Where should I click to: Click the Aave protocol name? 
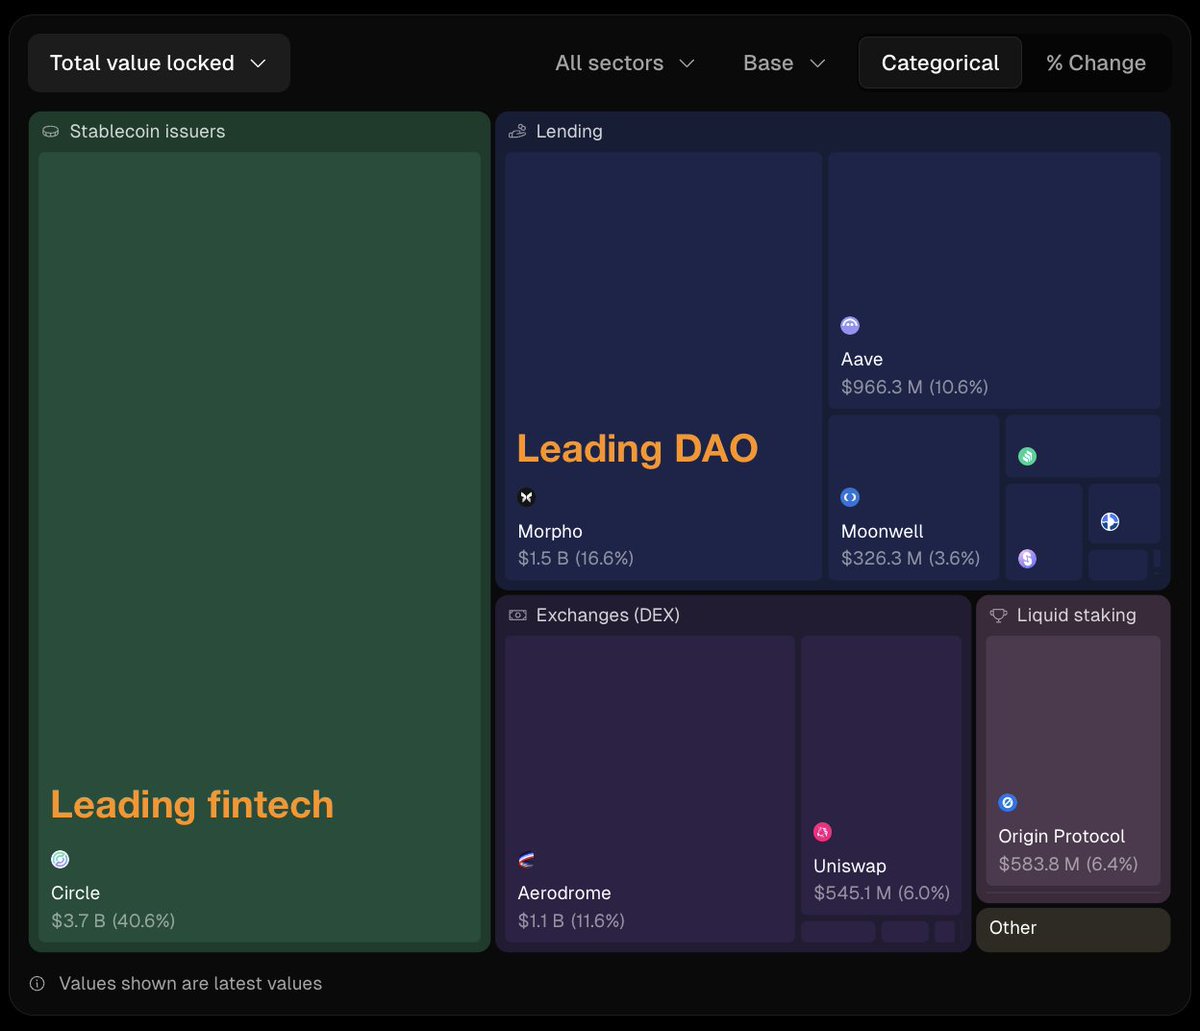862,359
